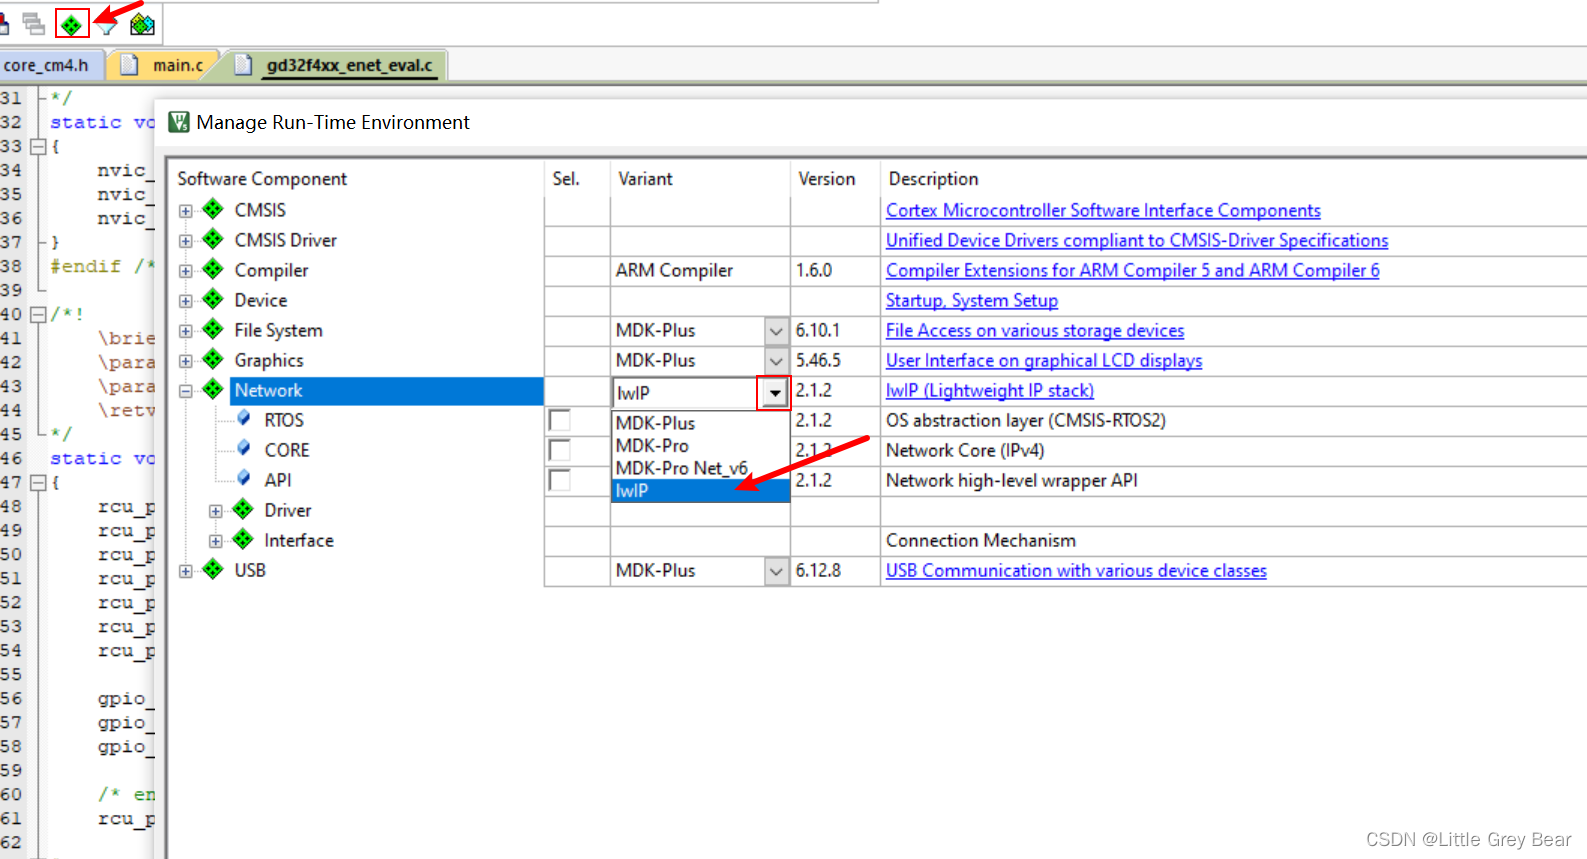Choose MDK-Pro Net_v6 variant option
This screenshot has height=859, width=1587.
click(x=700, y=468)
